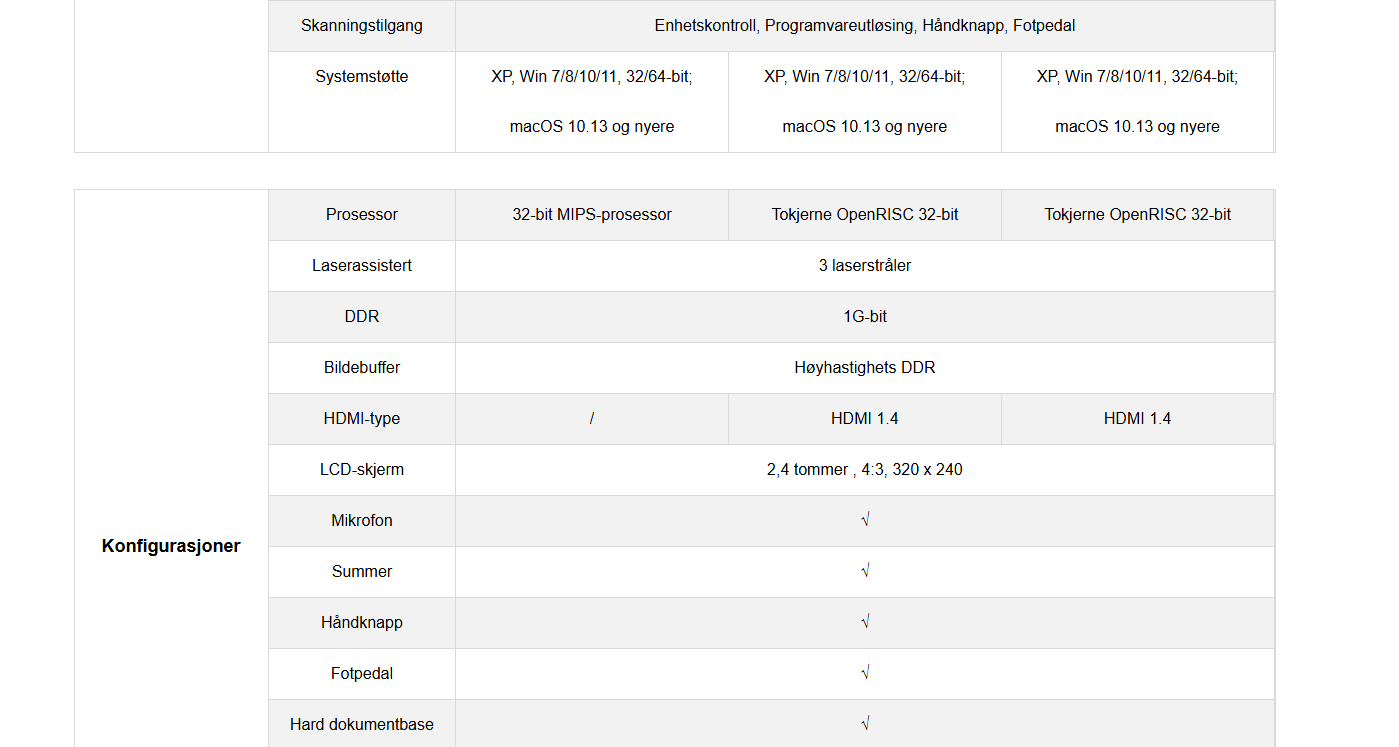Select the 32-bit MIPS-prosessor cell

592,214
